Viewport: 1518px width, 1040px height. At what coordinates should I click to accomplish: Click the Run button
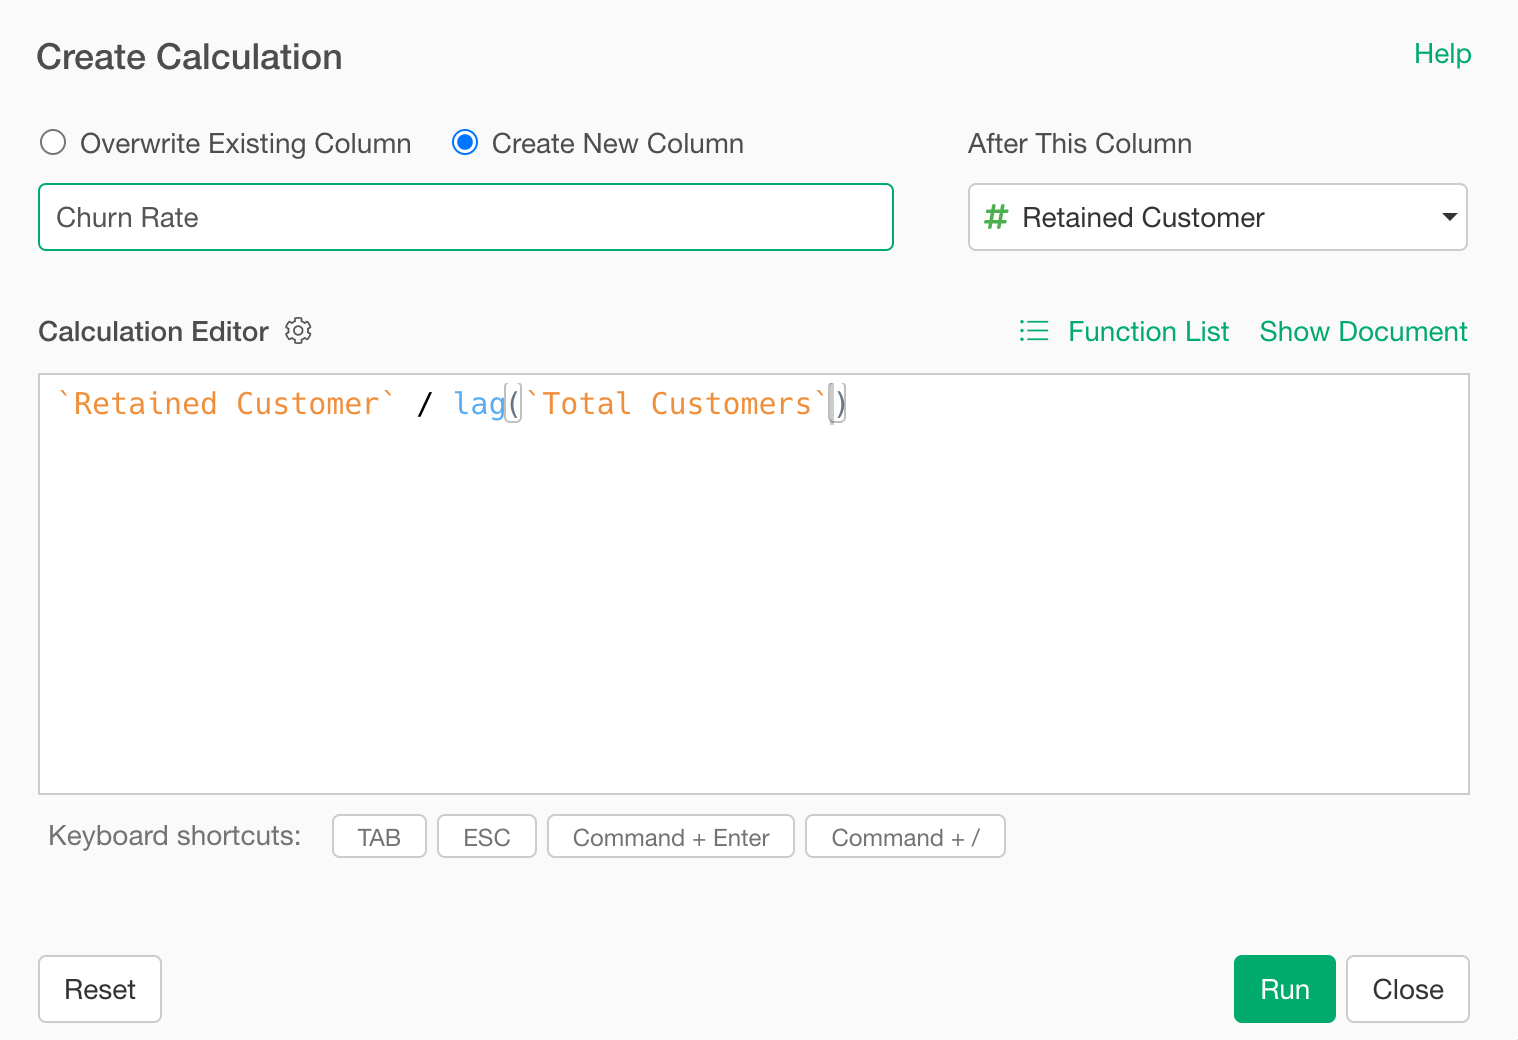1284,989
